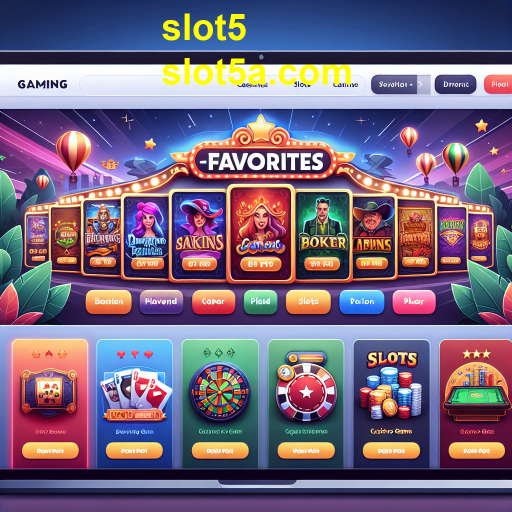The width and height of the screenshot is (512, 512).
Task: Expand the arrow beside the header dropdown
Action: 422,84
